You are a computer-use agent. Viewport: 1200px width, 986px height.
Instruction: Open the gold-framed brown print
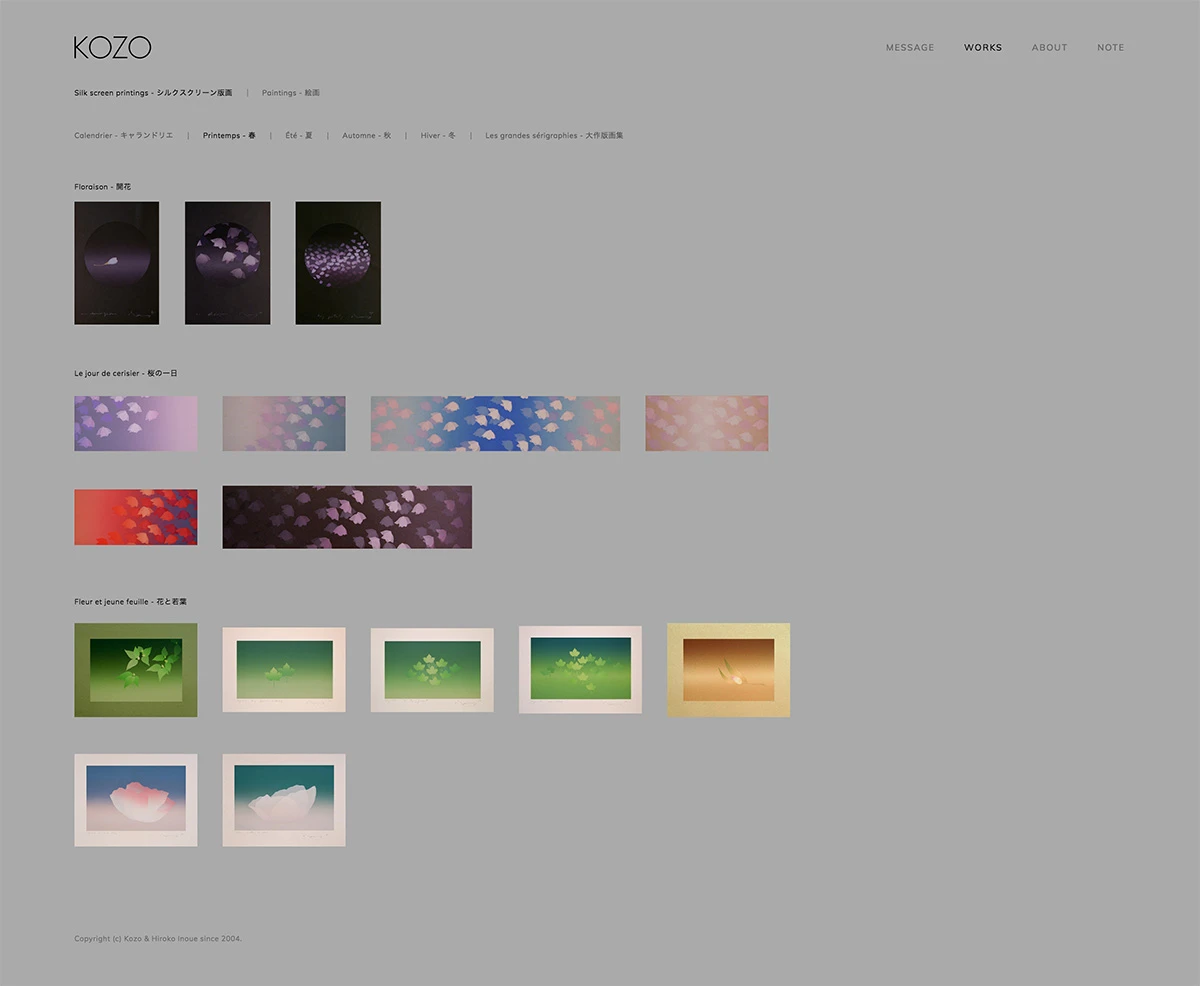[728, 670]
